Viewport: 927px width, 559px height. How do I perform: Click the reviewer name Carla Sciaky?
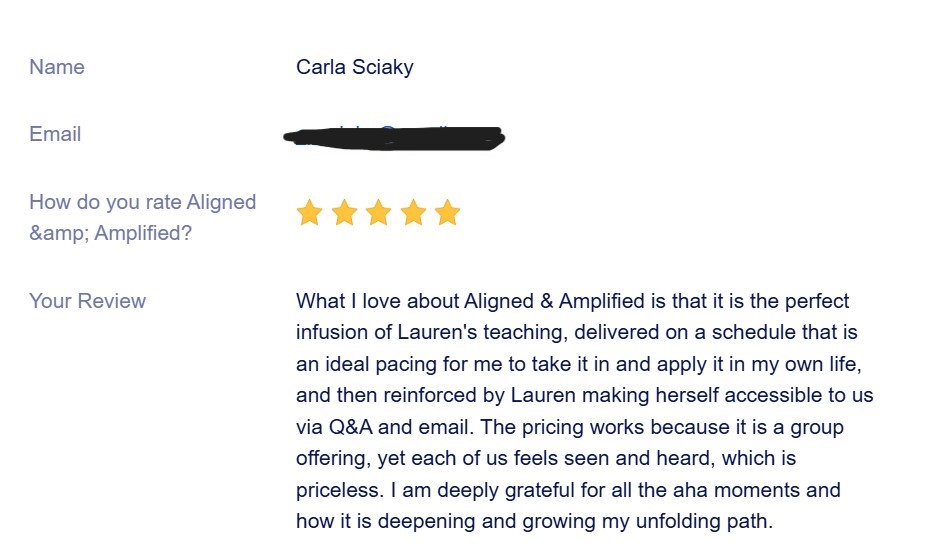[354, 67]
